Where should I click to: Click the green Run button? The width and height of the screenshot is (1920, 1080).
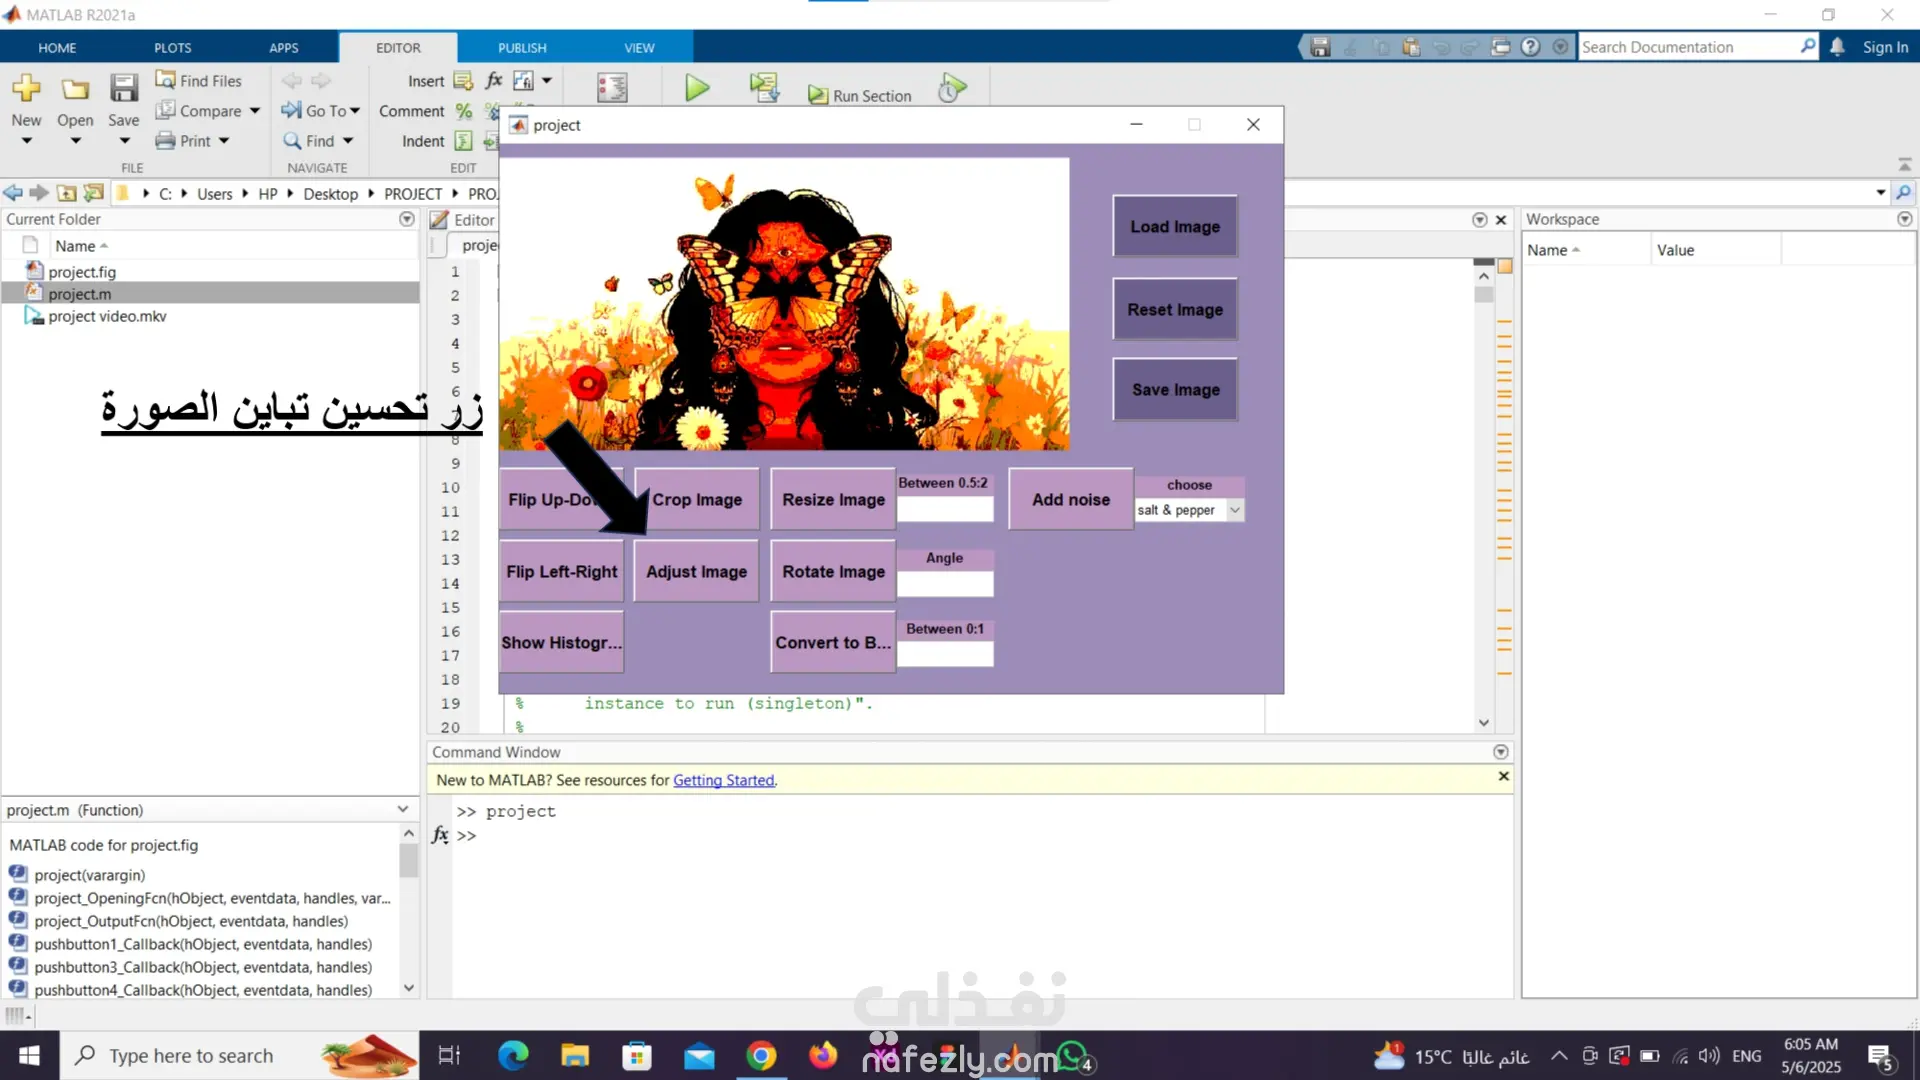[697, 88]
